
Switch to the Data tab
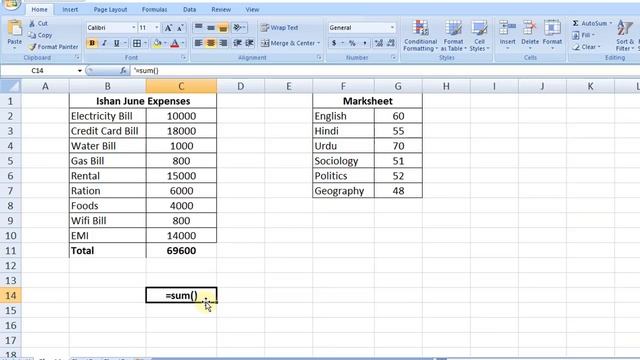[189, 9]
